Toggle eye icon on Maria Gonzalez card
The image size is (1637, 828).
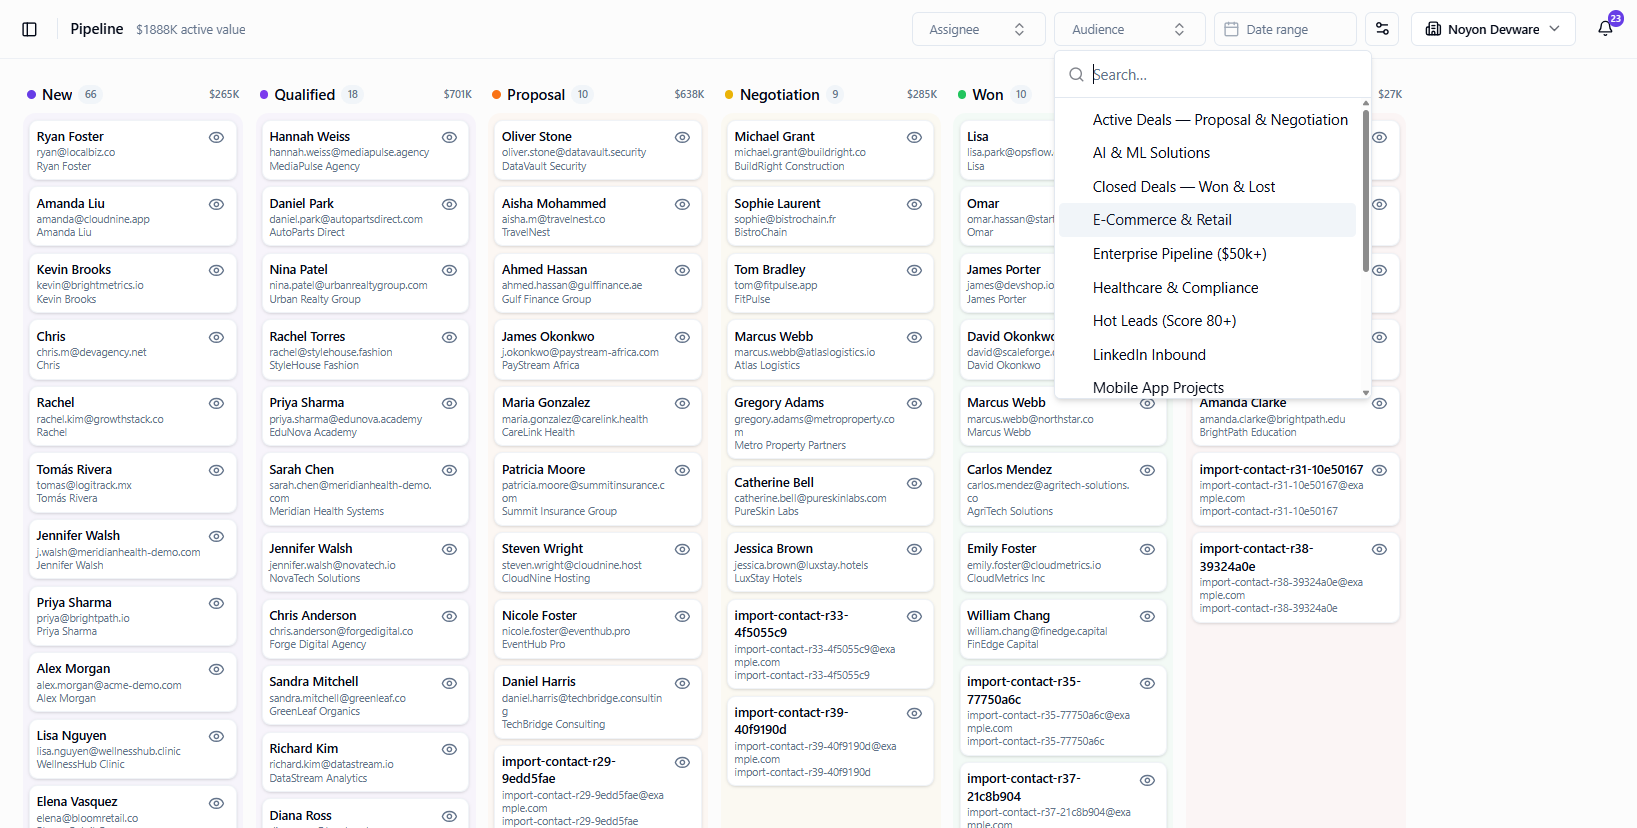[682, 403]
